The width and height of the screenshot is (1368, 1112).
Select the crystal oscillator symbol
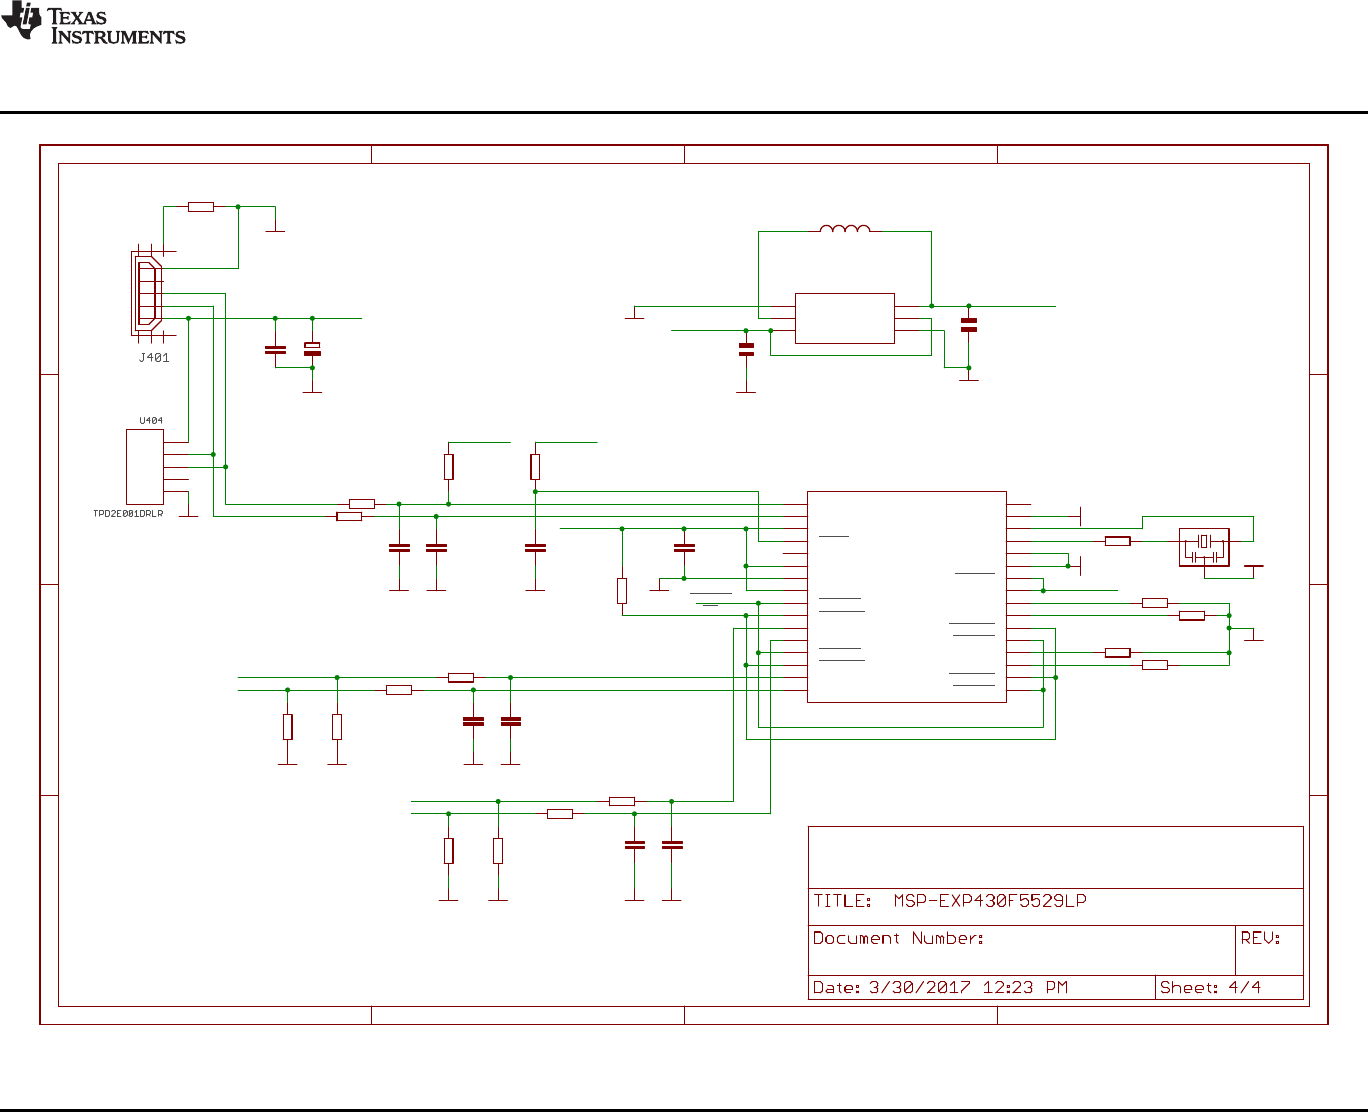(x=1204, y=545)
